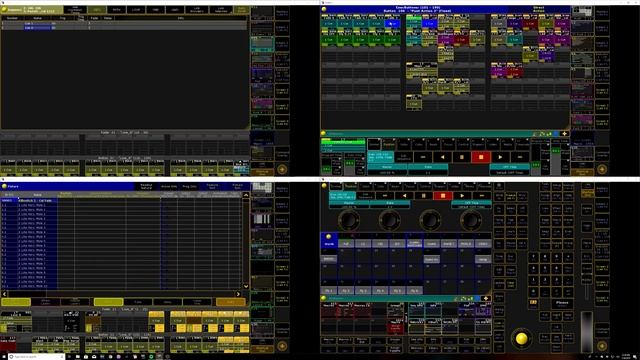Select the Focus preset tab in top-right window
The image size is (640, 360).
(x=448, y=144)
